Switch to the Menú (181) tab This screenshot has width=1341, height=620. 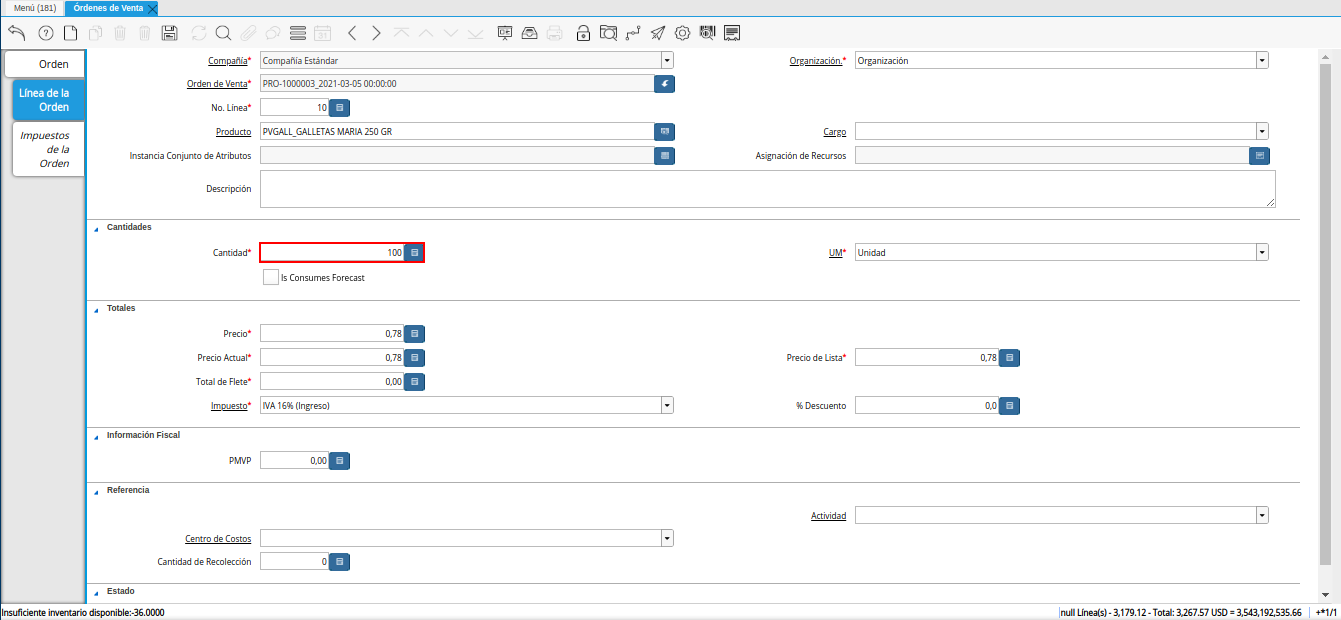[x=34, y=8]
